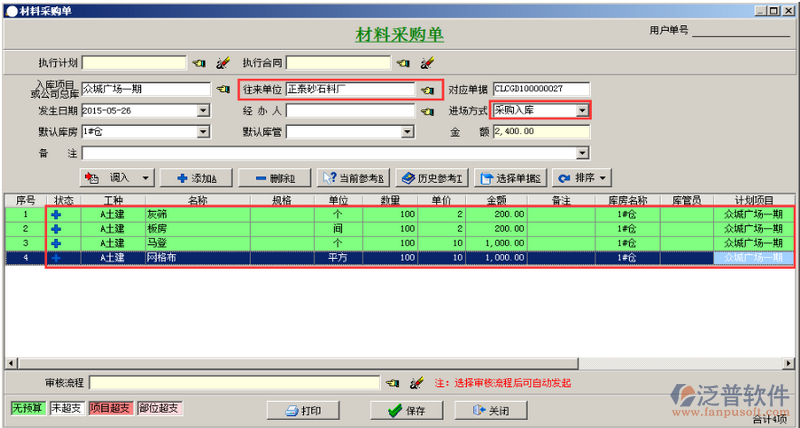800x428 pixels.
Task: Open 调入 button dropdown arrow
Action: [x=145, y=178]
